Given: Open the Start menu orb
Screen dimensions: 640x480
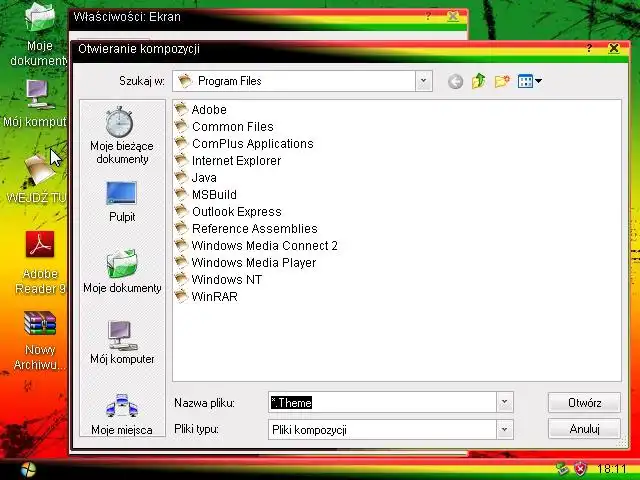Looking at the screenshot, I should coord(29,470).
